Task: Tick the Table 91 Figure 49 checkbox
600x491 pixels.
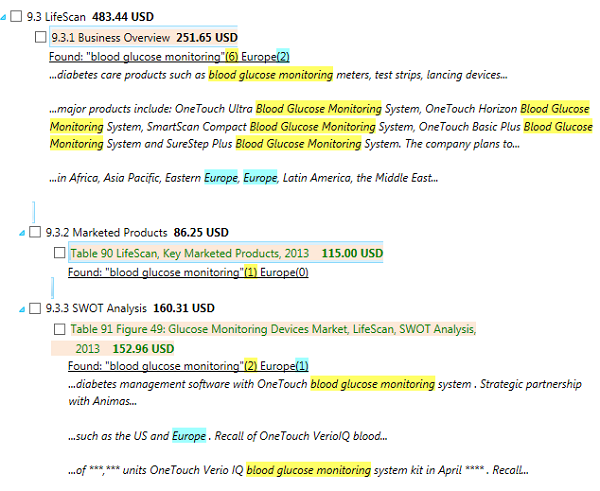Action: click(x=59, y=329)
